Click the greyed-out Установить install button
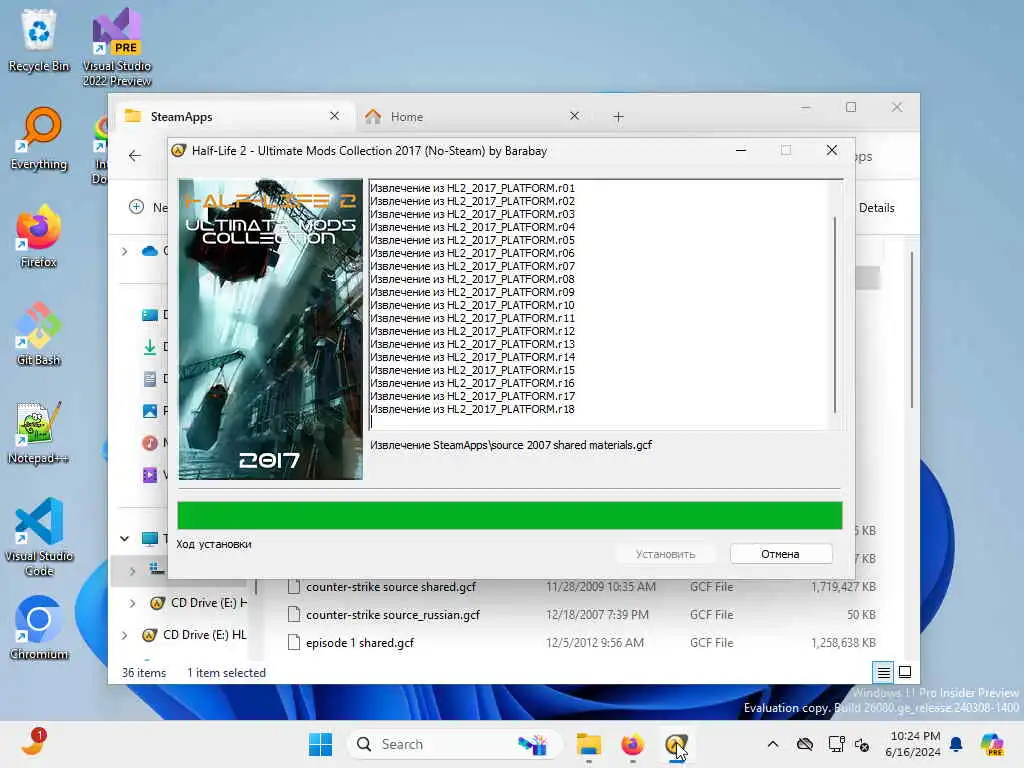Image resolution: width=1024 pixels, height=768 pixels. [665, 554]
